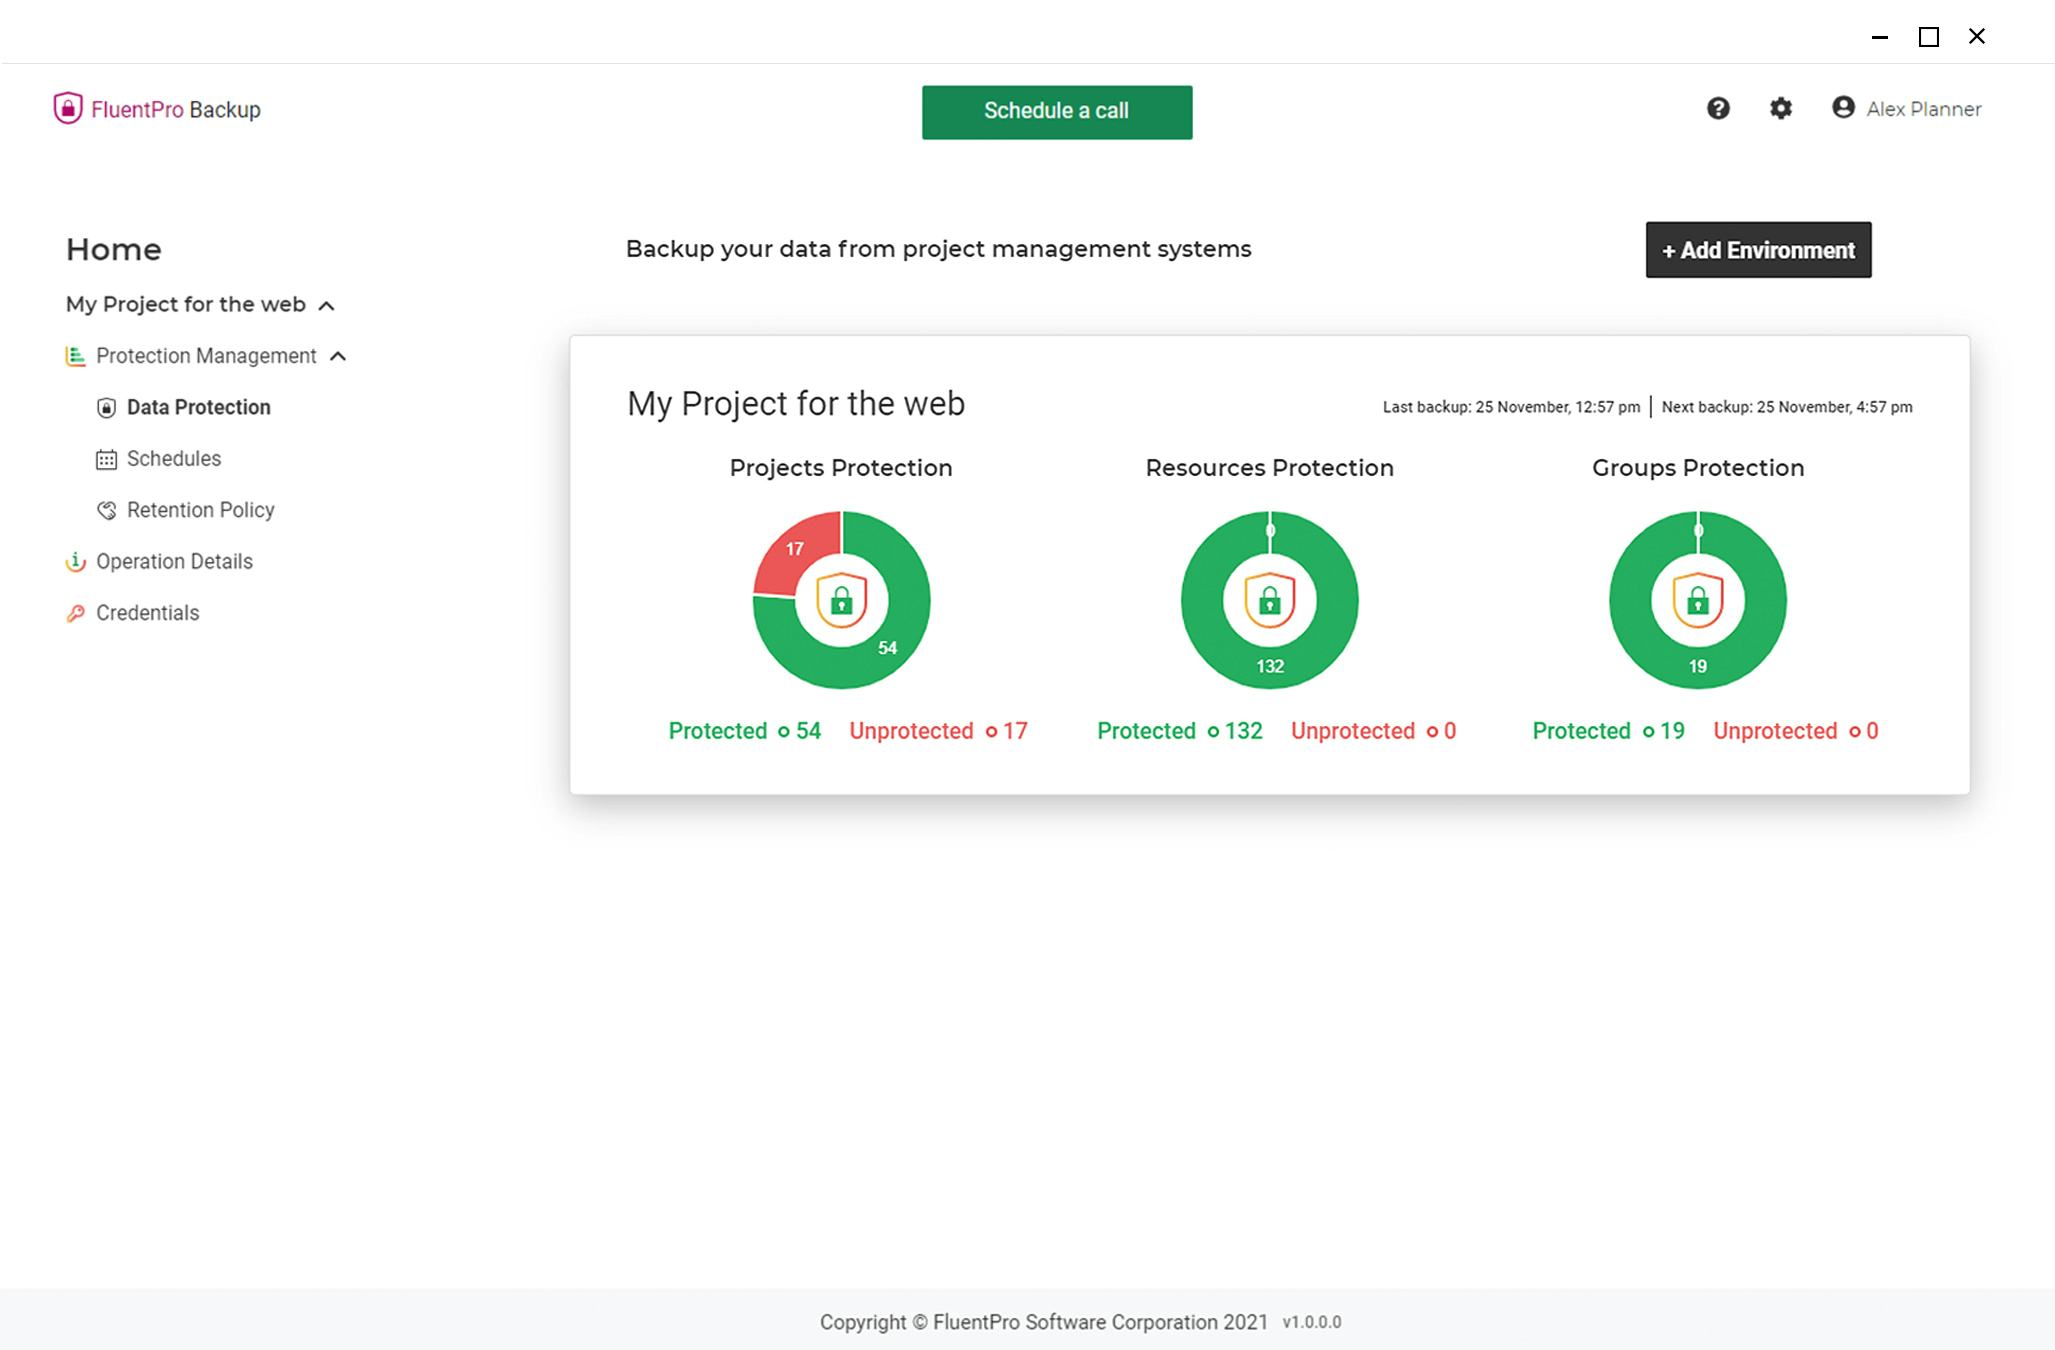Expand the Resources Protection chart center shield
Screen dimensions: 2055x1350
(1269, 600)
